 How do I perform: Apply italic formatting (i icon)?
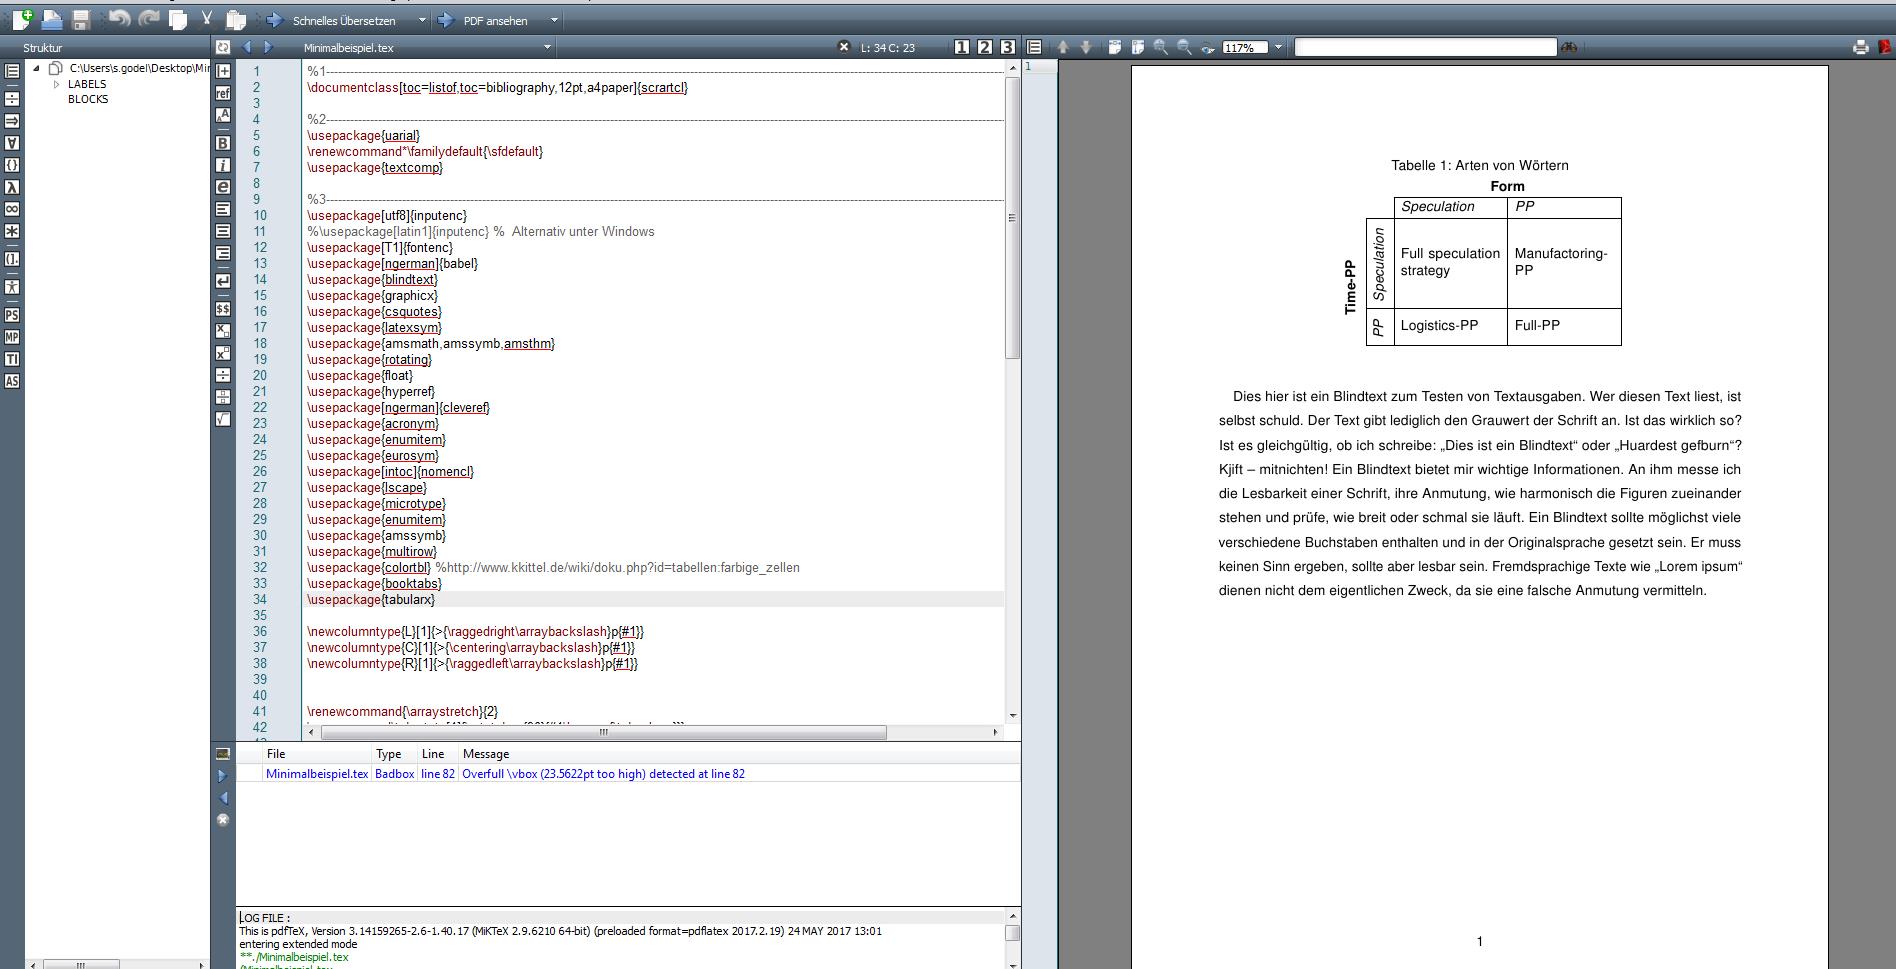pos(223,165)
